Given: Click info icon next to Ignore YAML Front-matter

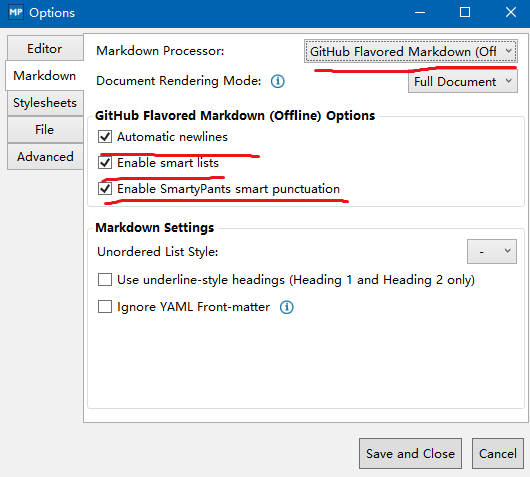Looking at the screenshot, I should (x=287, y=307).
